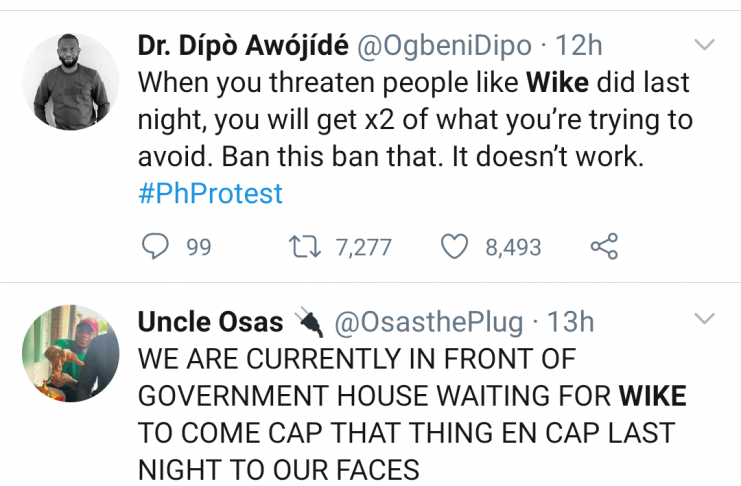Expand Uncle Osas tweet options chevron
The image size is (741, 486).
[x=705, y=319]
